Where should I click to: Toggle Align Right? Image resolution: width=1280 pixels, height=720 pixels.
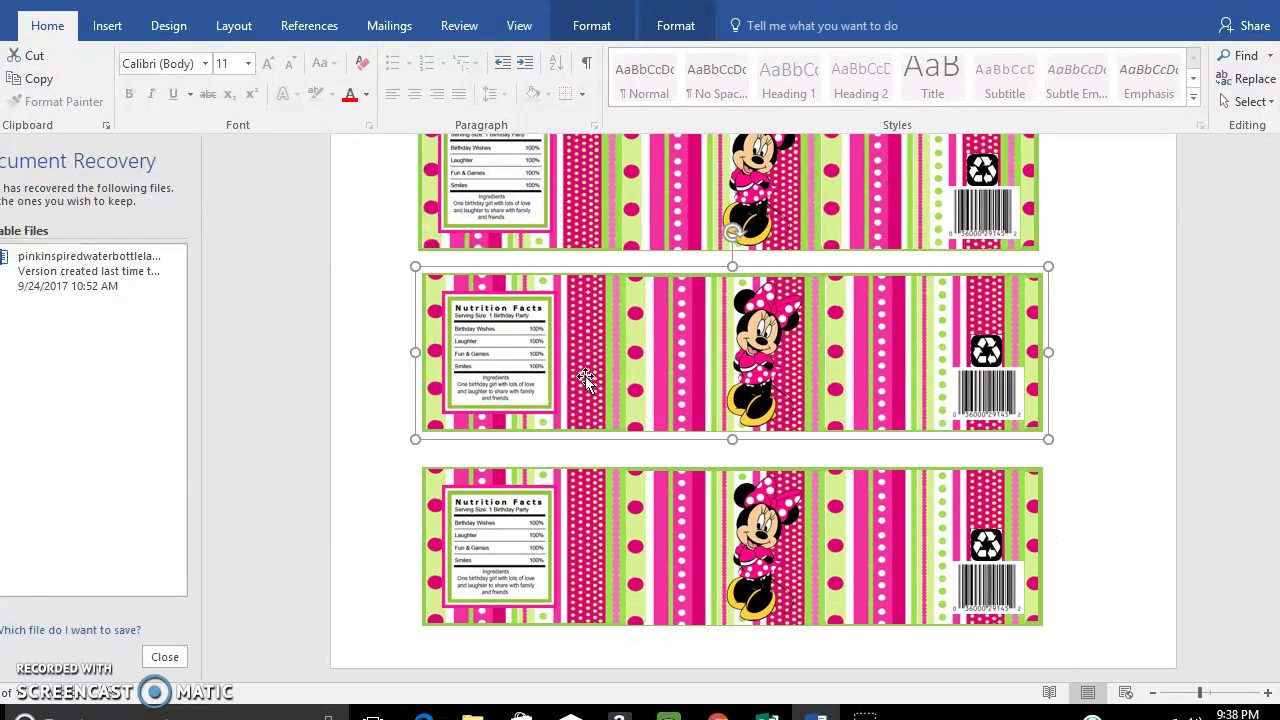pyautogui.click(x=437, y=94)
